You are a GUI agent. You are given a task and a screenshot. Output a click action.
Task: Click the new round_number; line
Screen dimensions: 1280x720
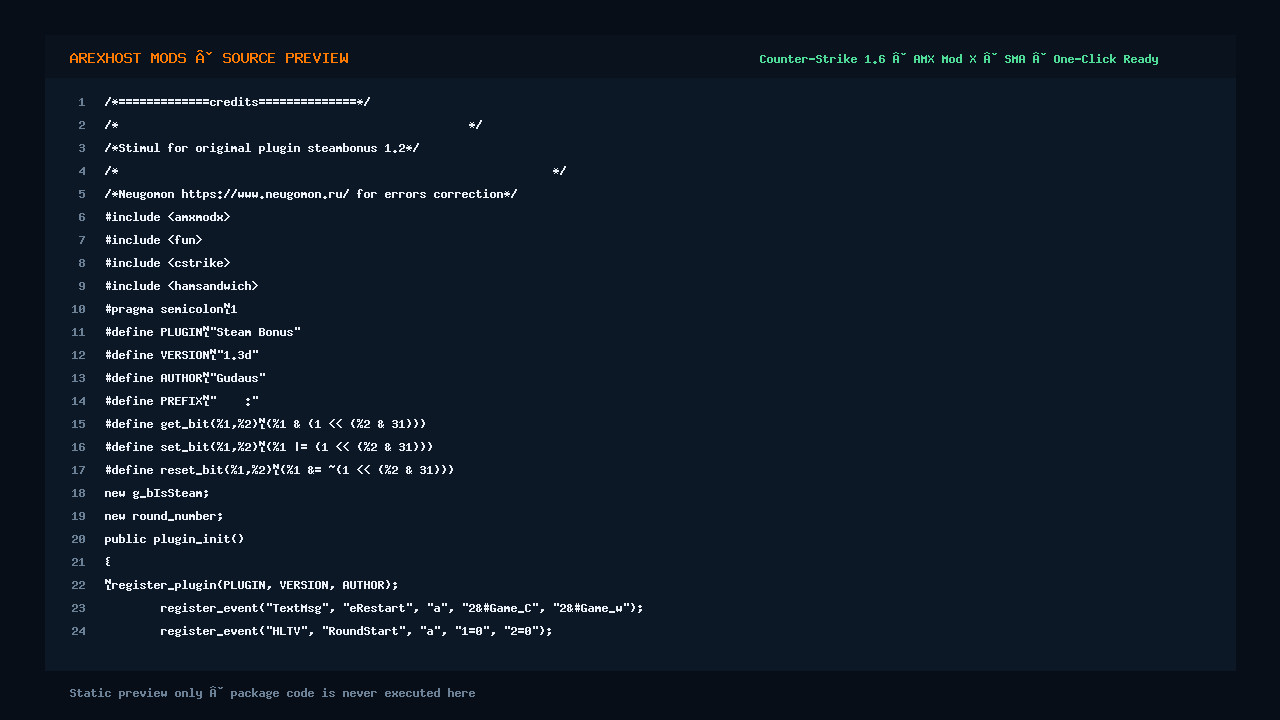point(164,516)
